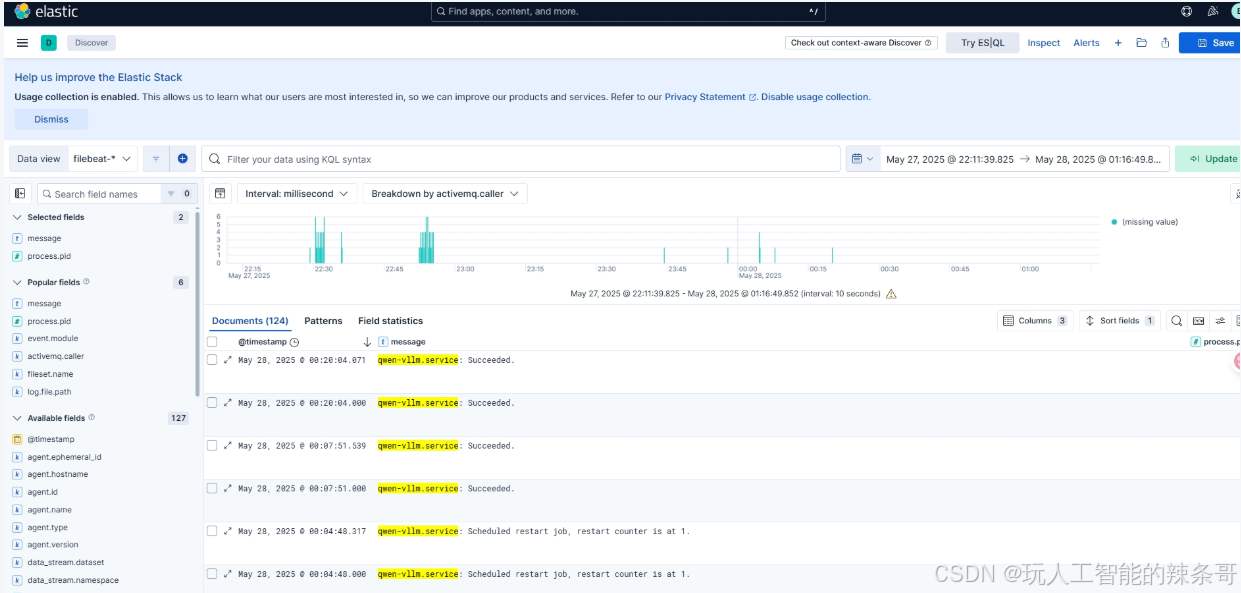Open the keyboard shortcuts icon in the table toolbar
Screen dimensions: 1241x593
tap(1198, 321)
